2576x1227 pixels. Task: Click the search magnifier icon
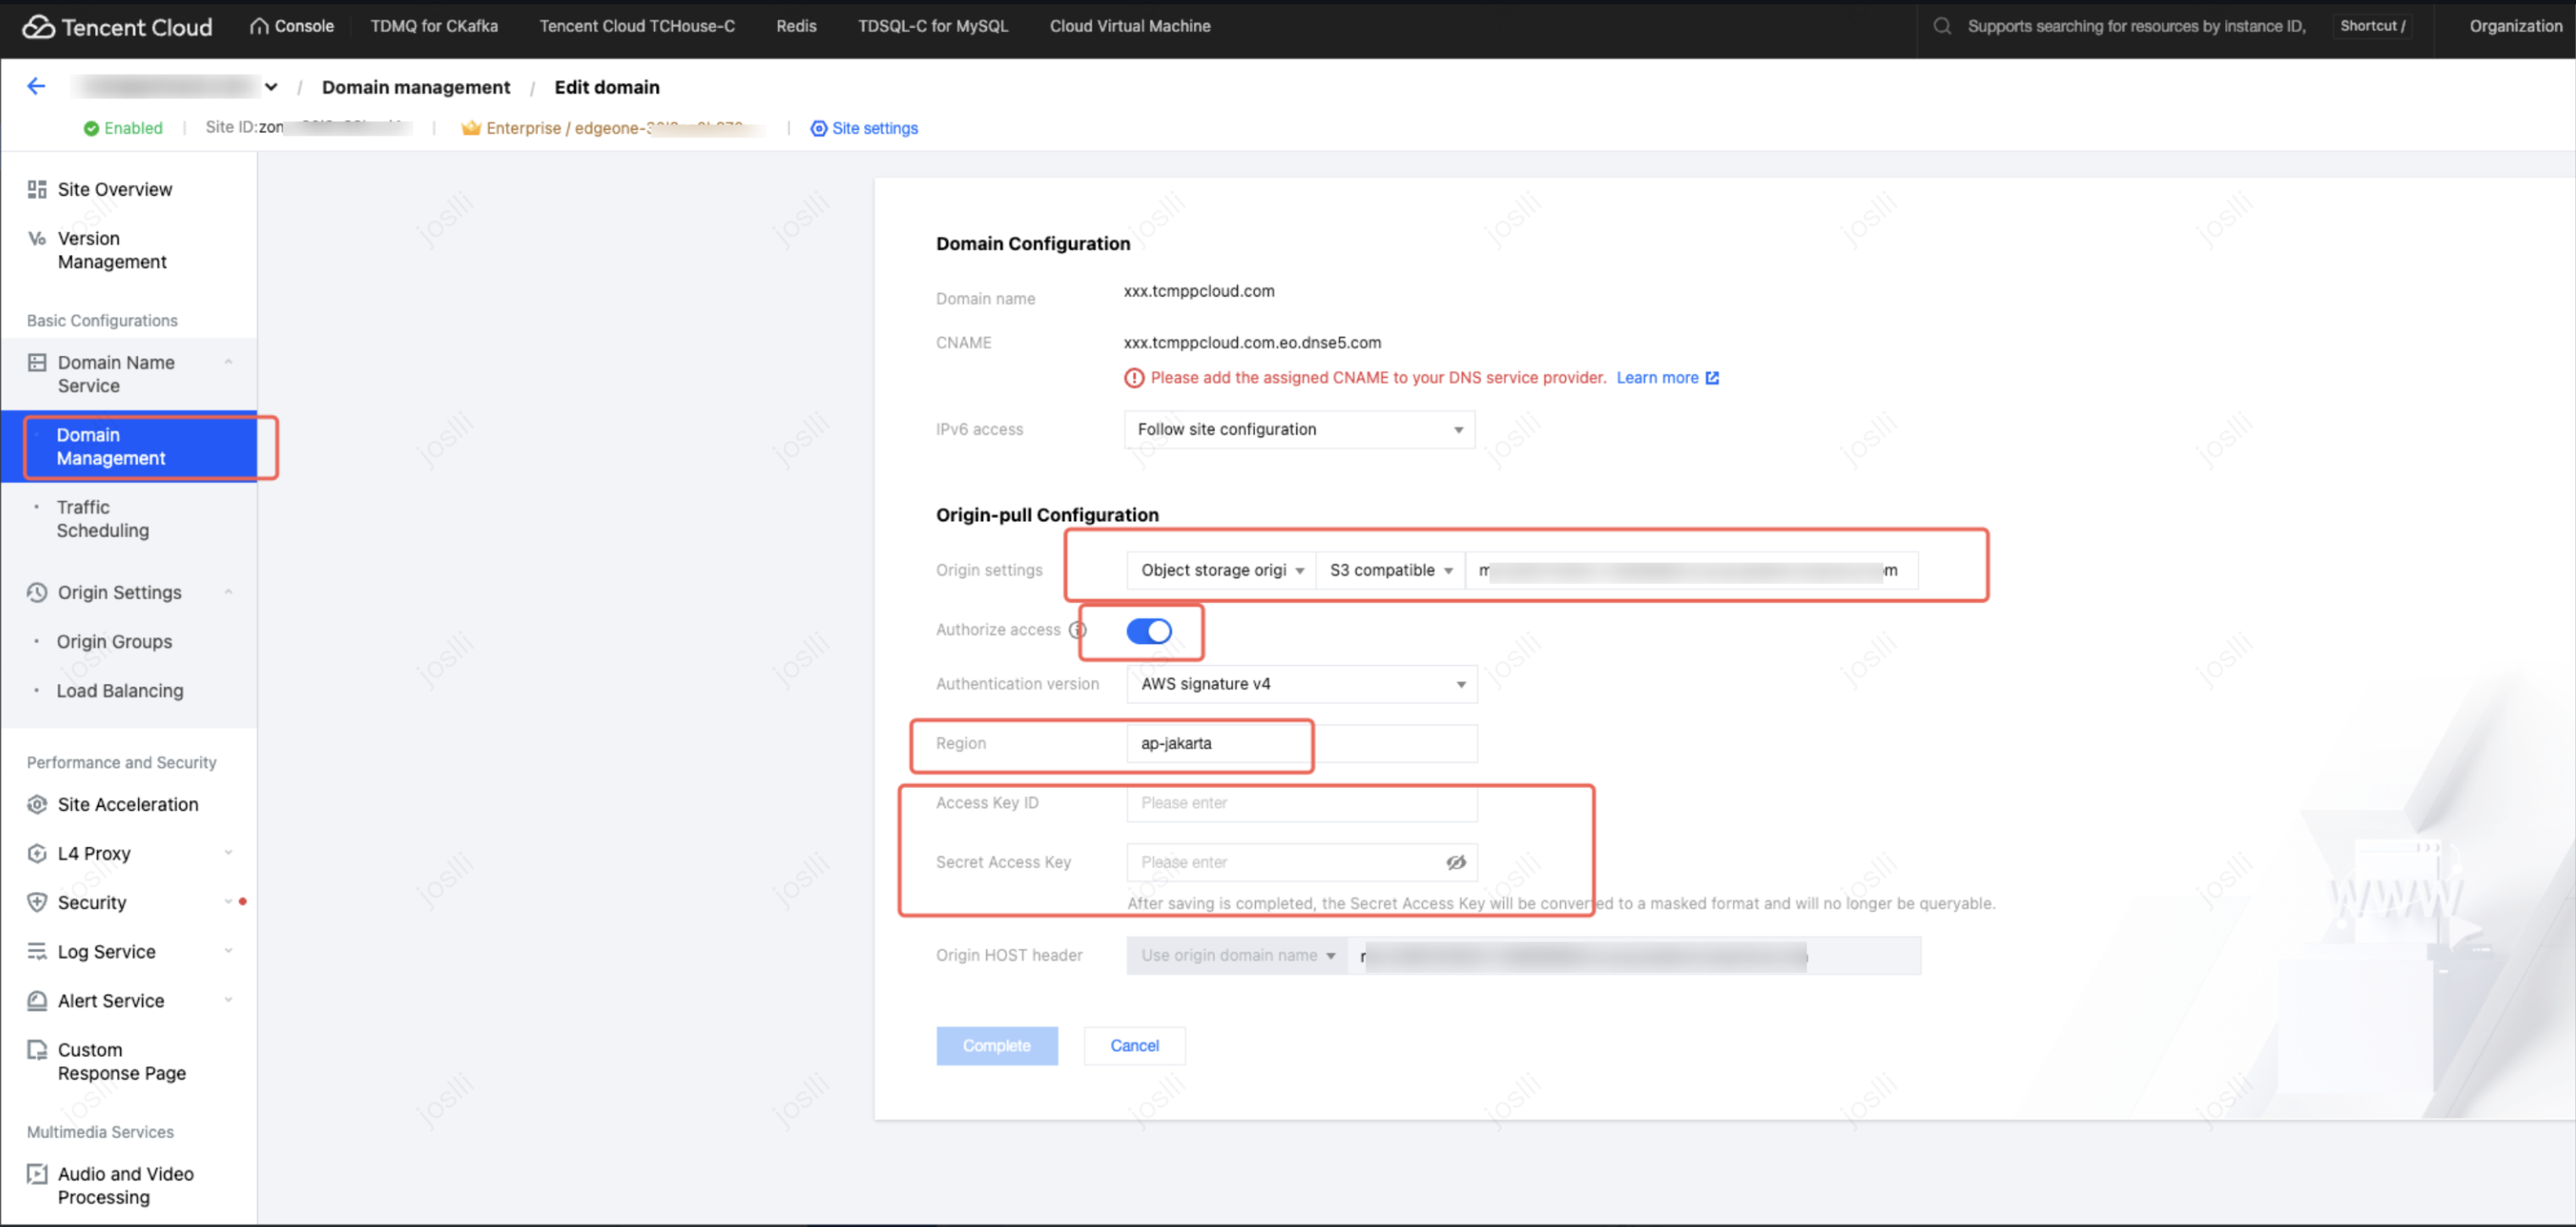point(1941,26)
